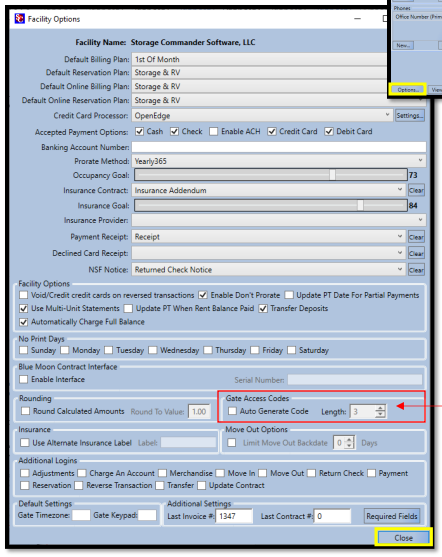Check Use Alternate Insurance Label
This screenshot has height=557, width=442.
point(25,443)
